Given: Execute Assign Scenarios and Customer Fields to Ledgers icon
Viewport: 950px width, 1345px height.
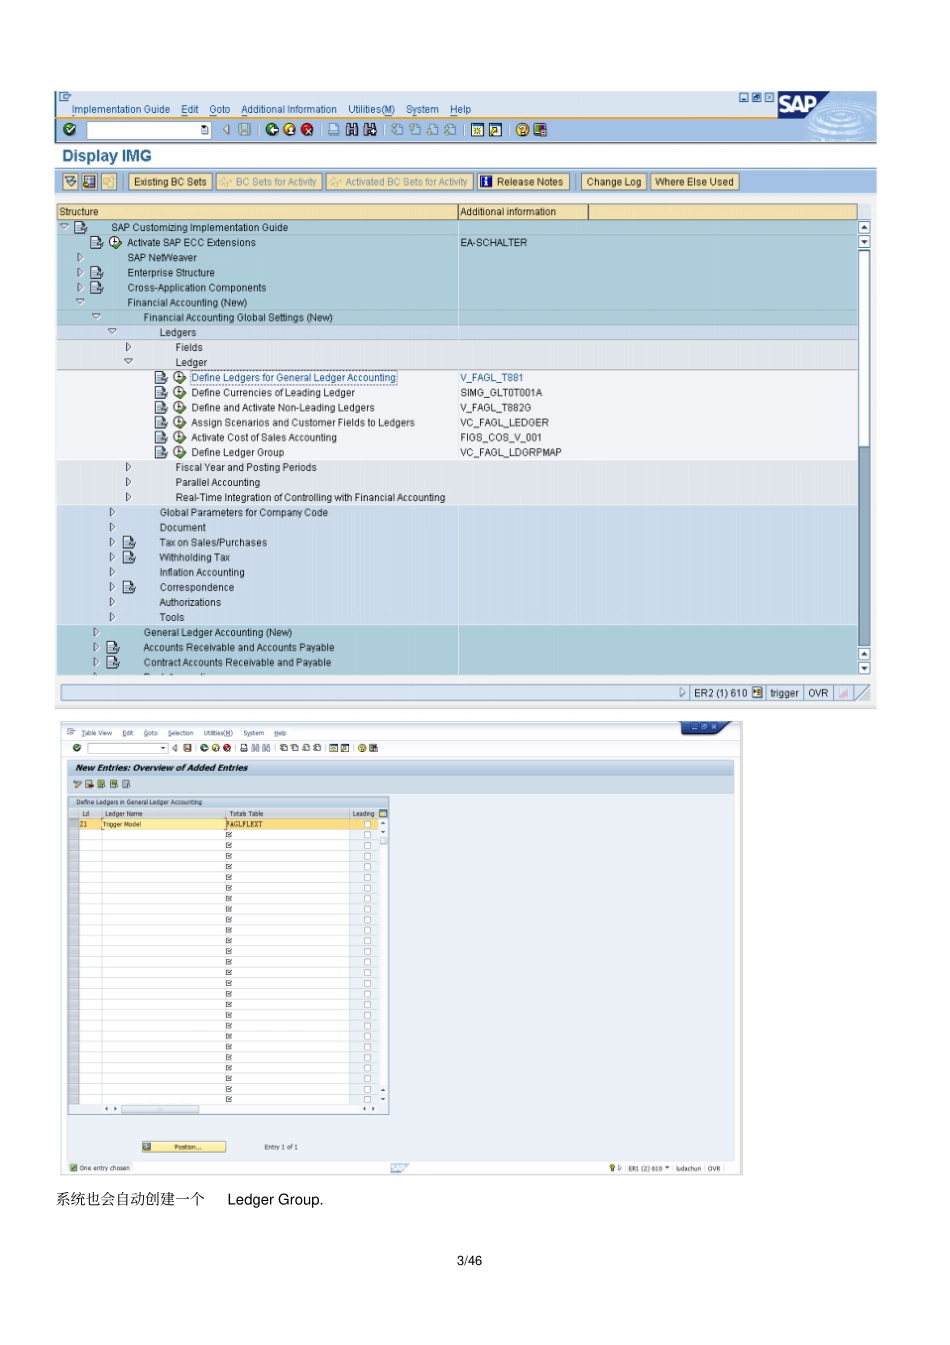Looking at the screenshot, I should point(180,423).
